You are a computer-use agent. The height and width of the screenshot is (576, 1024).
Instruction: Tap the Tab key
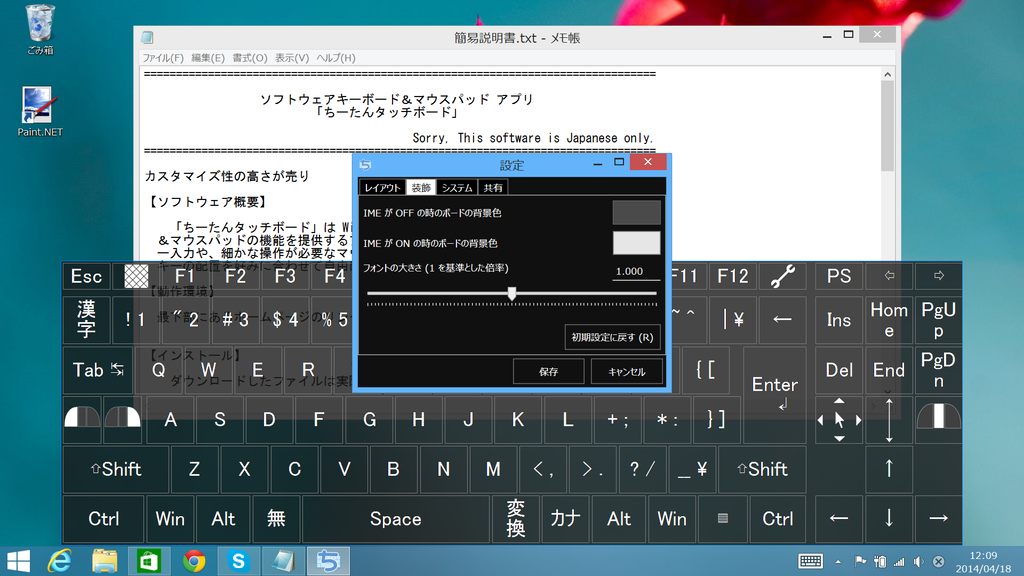(x=97, y=370)
